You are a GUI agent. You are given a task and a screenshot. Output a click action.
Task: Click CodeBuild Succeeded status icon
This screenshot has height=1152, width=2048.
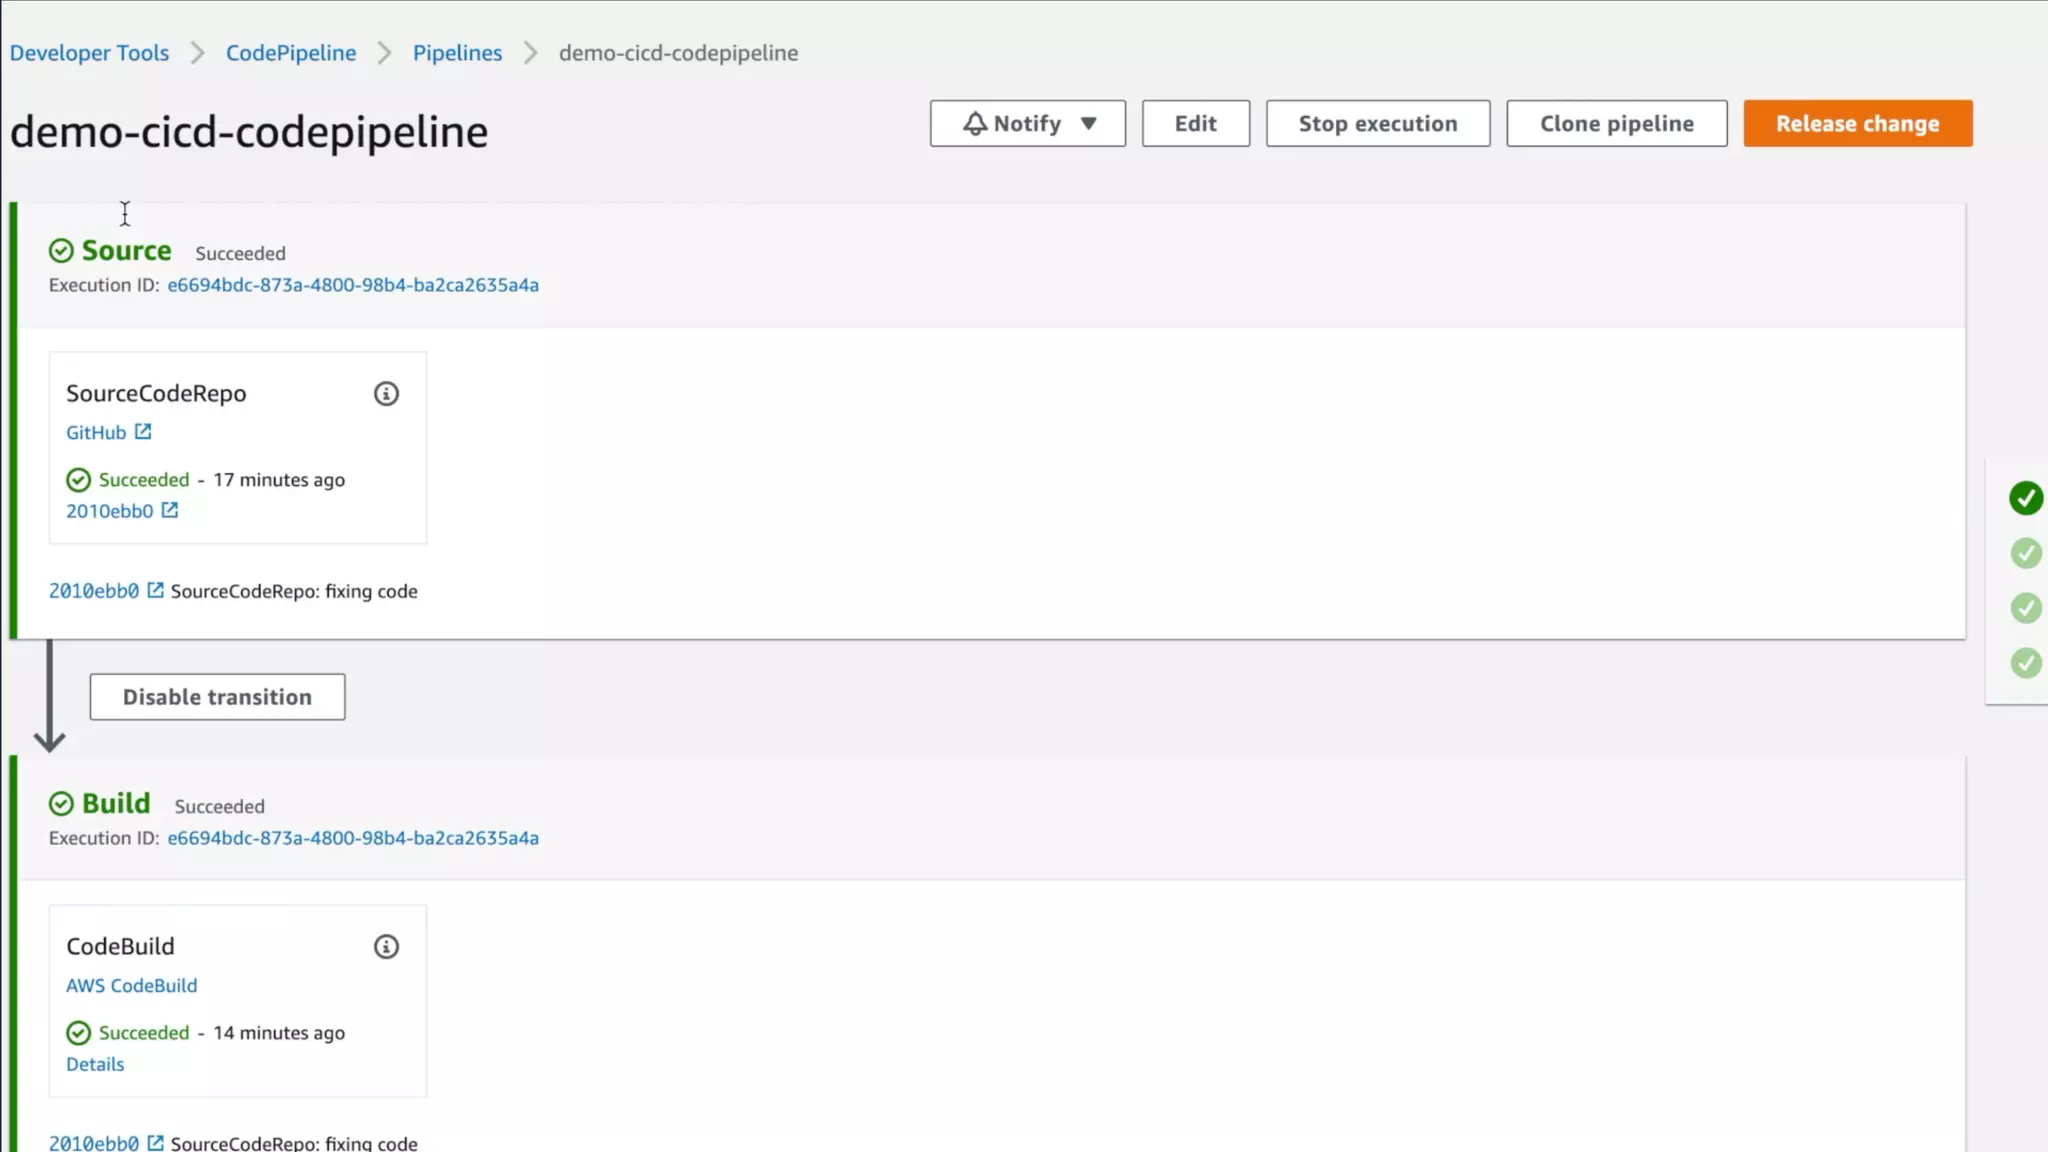(x=78, y=1033)
